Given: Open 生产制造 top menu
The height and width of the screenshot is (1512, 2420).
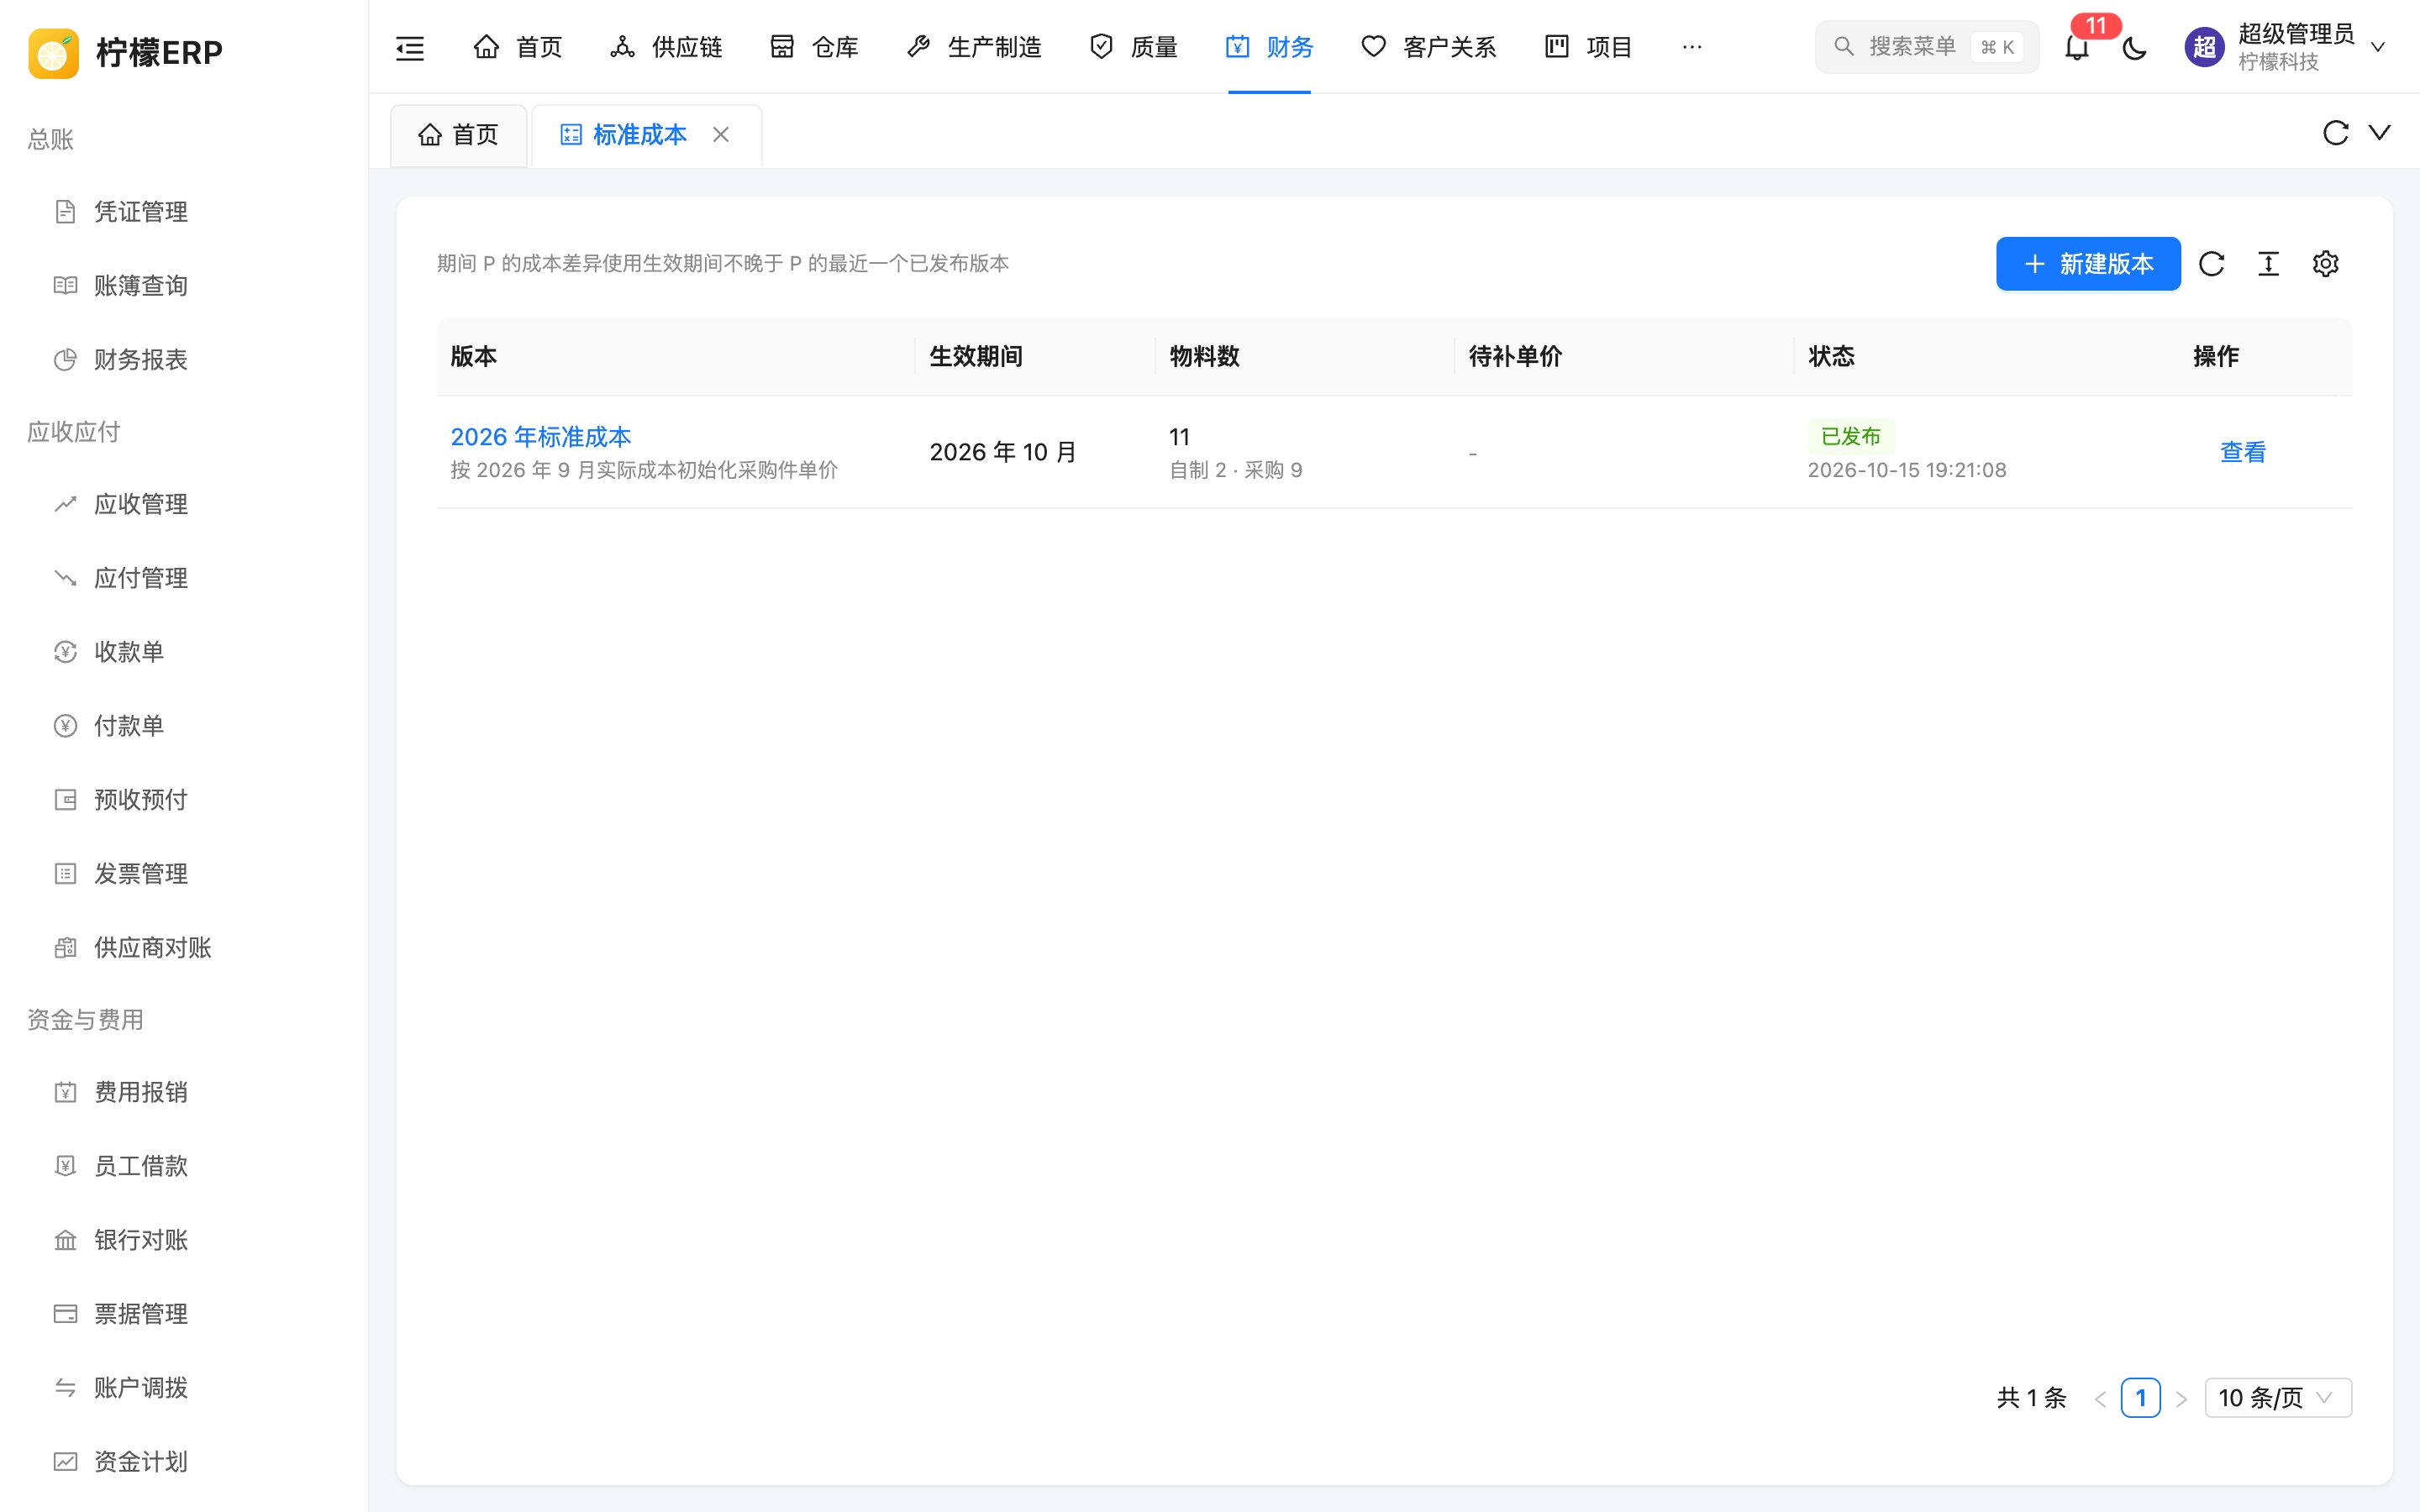Looking at the screenshot, I should pyautogui.click(x=974, y=47).
